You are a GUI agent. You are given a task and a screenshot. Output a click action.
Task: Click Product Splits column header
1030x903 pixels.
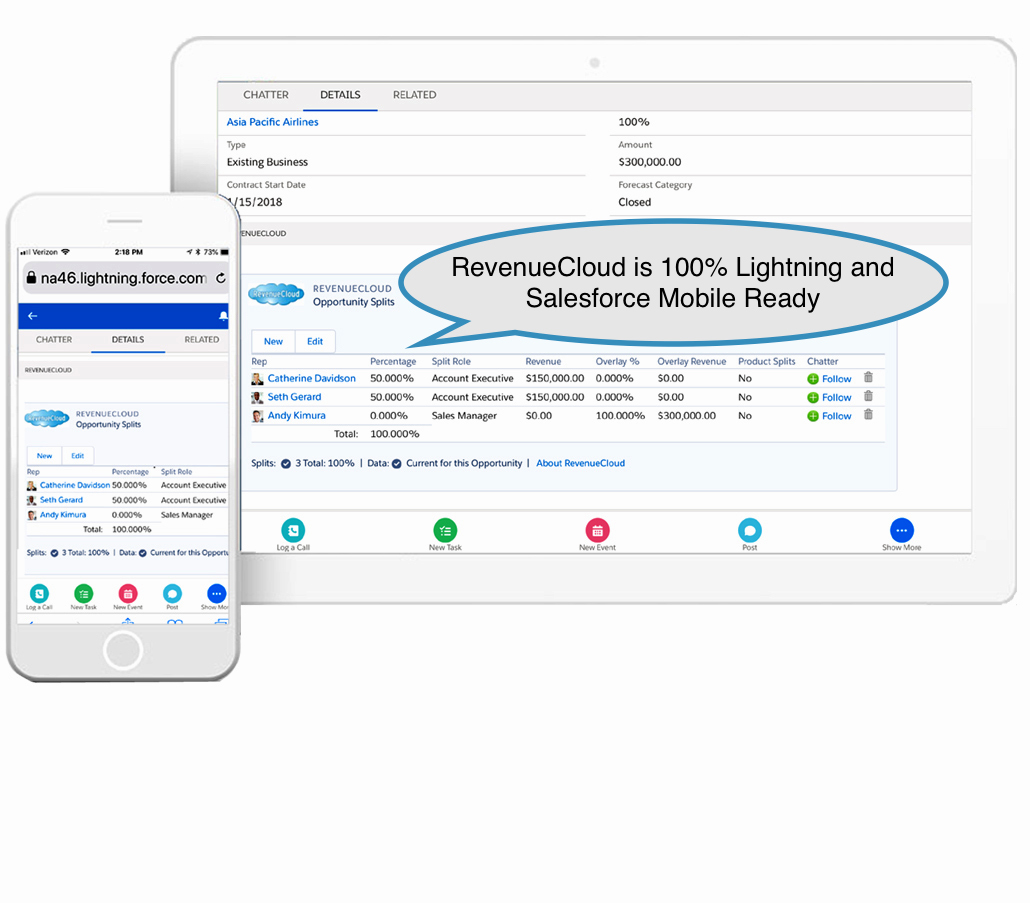pyautogui.click(x=767, y=361)
